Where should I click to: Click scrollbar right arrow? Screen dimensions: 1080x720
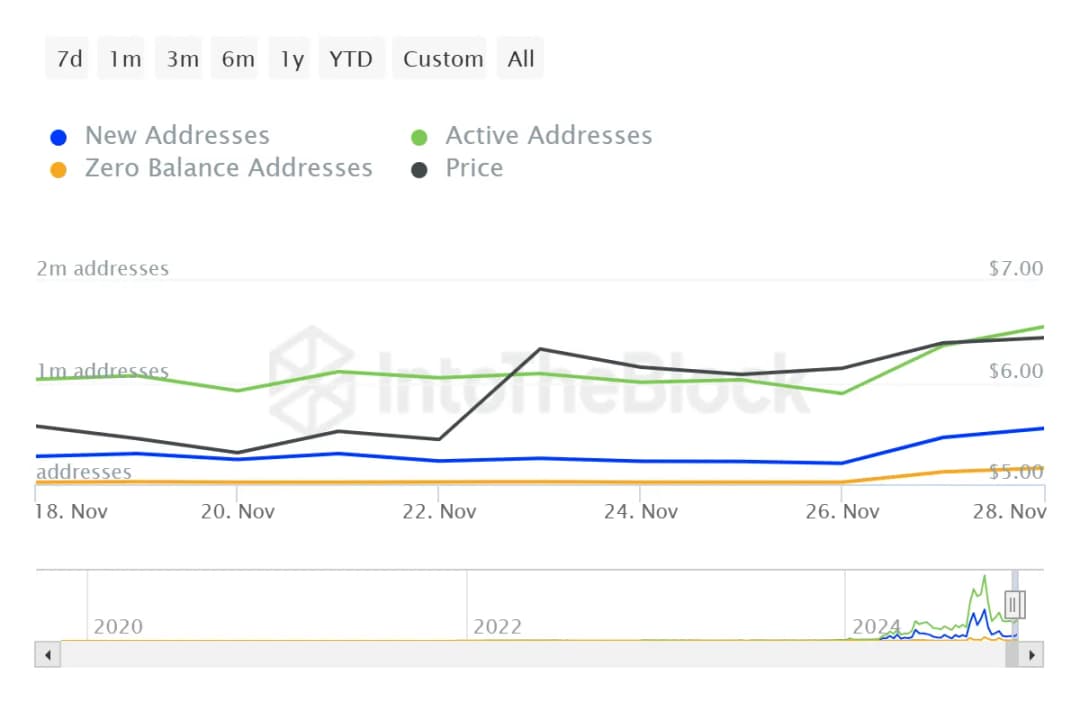pyautogui.click(x=1031, y=655)
